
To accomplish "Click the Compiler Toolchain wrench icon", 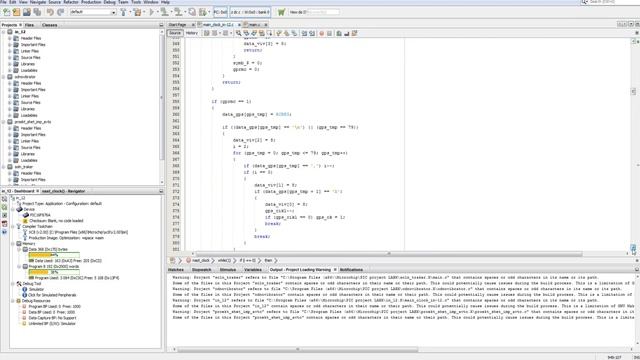I will [x=19, y=226].
